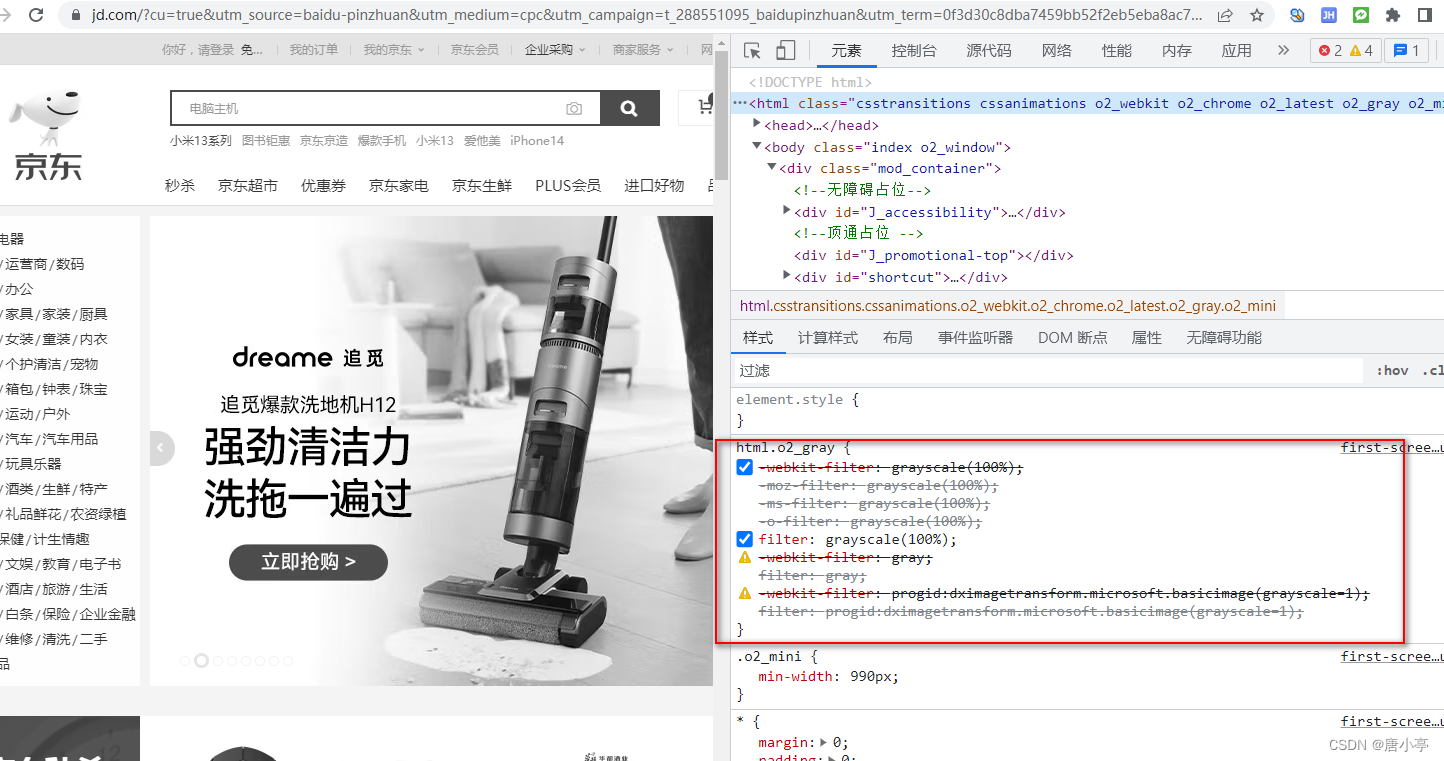Bookmark this page with the star icon
This screenshot has height=761, width=1444.
tap(1257, 15)
